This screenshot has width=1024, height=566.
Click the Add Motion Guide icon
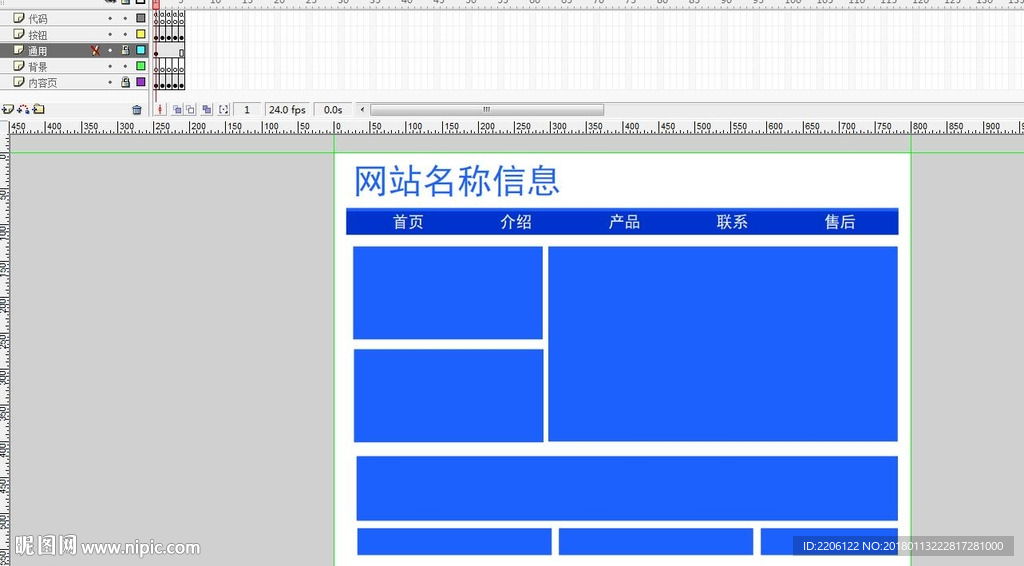24,109
